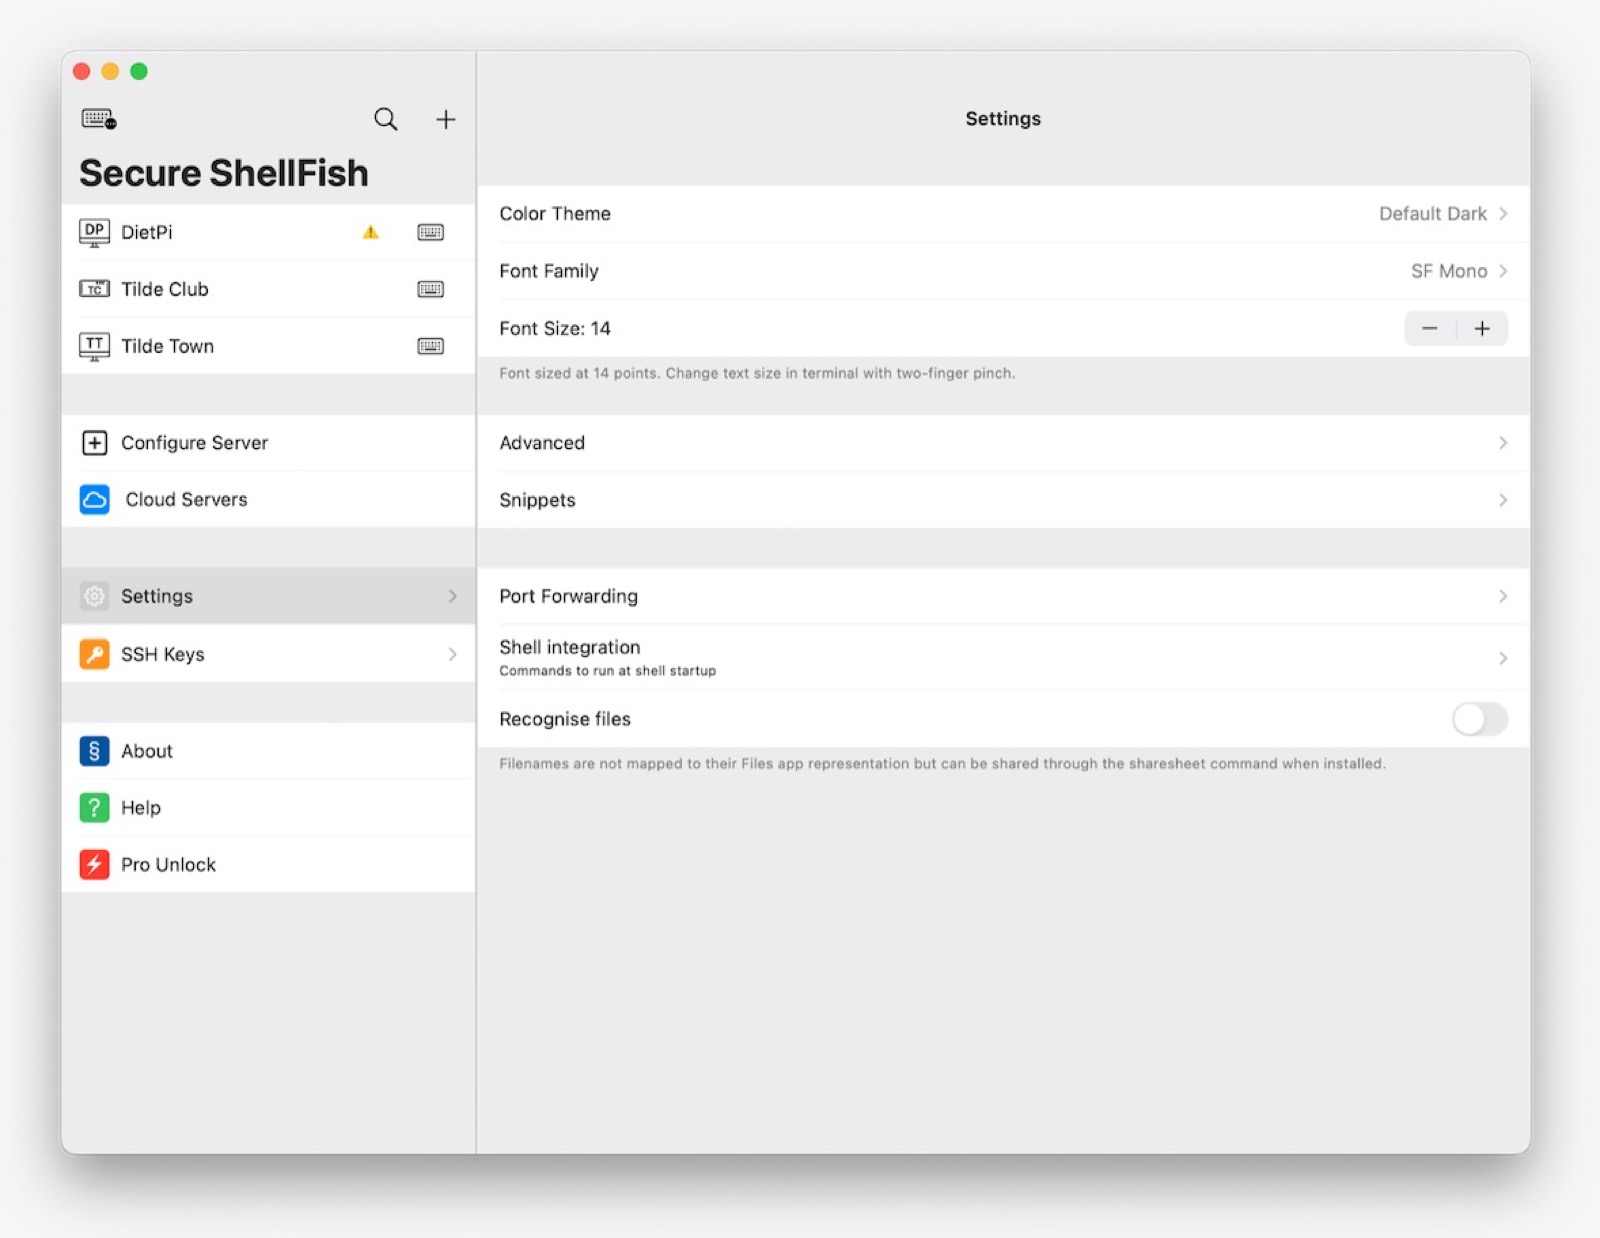Select Configure Server in sidebar
Viewport: 1600px width, 1238px height.
pos(194,443)
